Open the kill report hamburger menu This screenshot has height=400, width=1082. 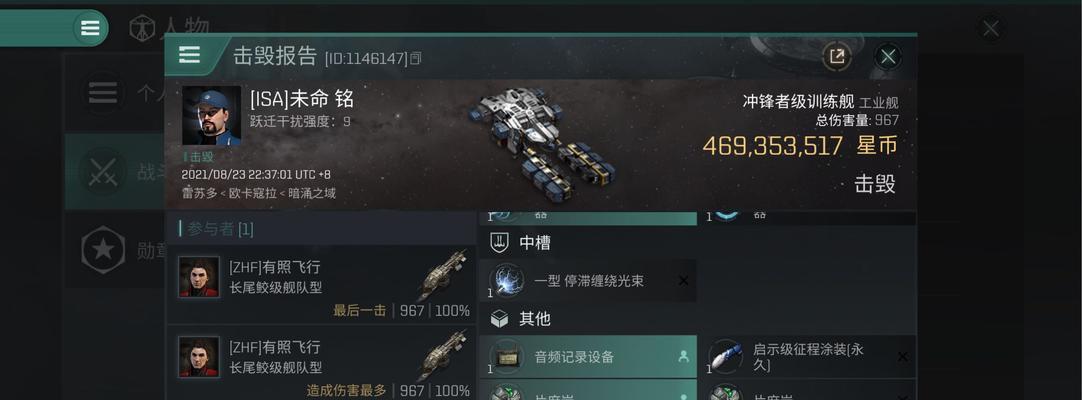tap(189, 55)
